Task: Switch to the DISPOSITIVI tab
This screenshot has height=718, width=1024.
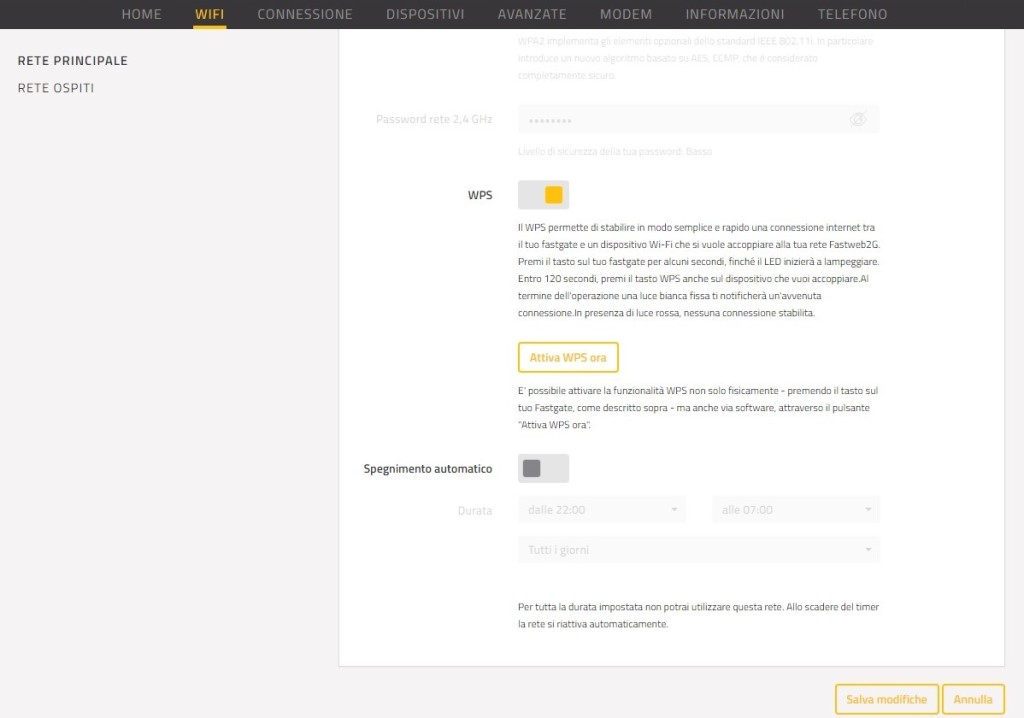Action: [x=425, y=14]
